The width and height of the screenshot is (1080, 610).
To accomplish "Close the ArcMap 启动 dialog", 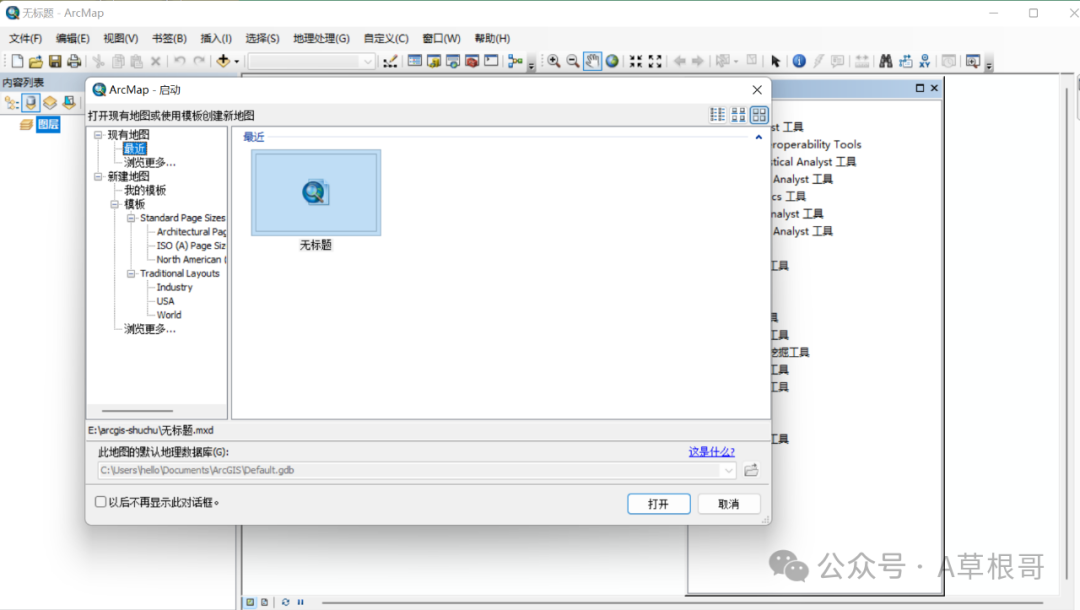I will (757, 90).
